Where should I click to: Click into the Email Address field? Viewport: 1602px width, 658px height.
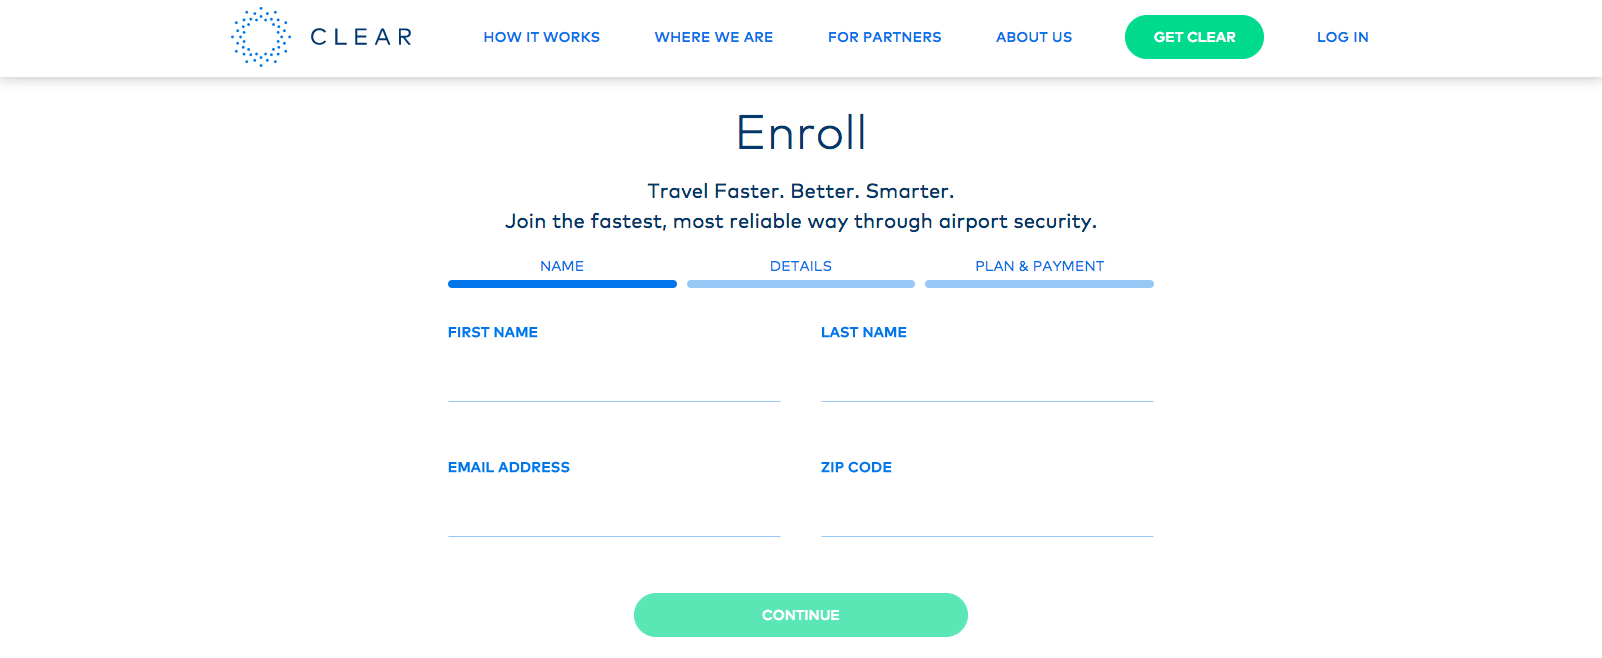(x=614, y=513)
